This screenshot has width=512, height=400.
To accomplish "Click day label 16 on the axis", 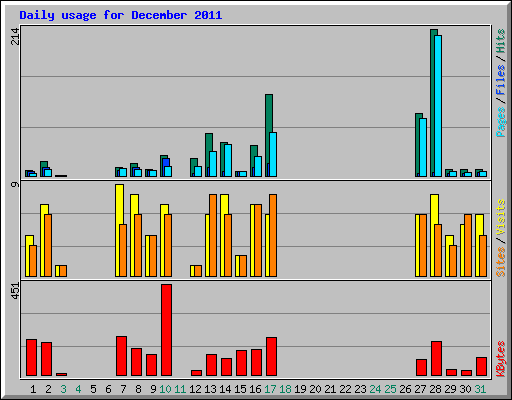I will point(255,389).
